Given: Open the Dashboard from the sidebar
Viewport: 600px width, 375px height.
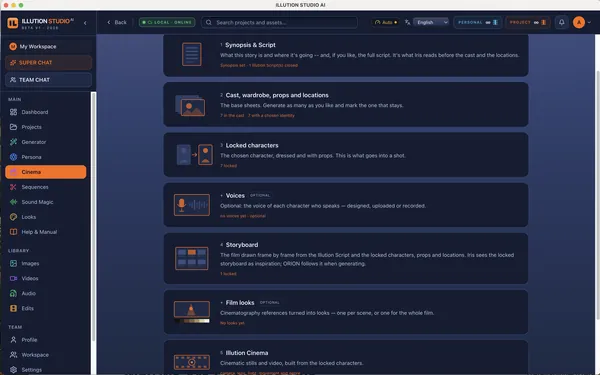Looking at the screenshot, I should click(46, 112).
